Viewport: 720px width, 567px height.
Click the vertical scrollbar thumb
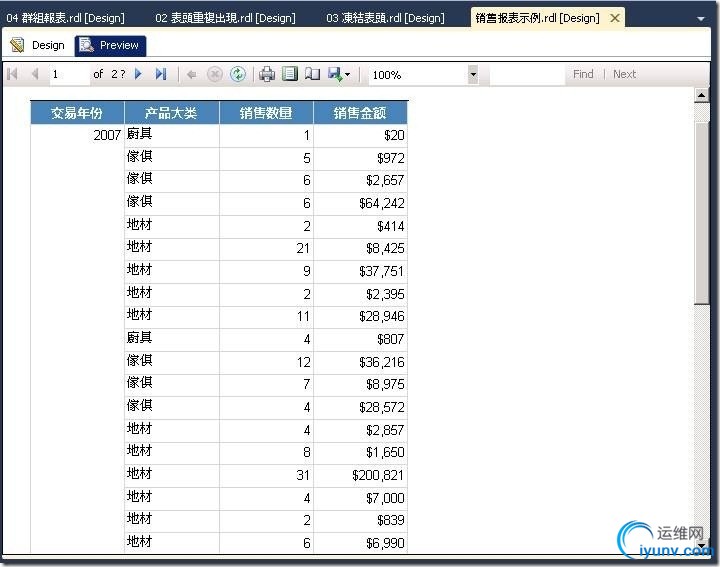point(702,213)
